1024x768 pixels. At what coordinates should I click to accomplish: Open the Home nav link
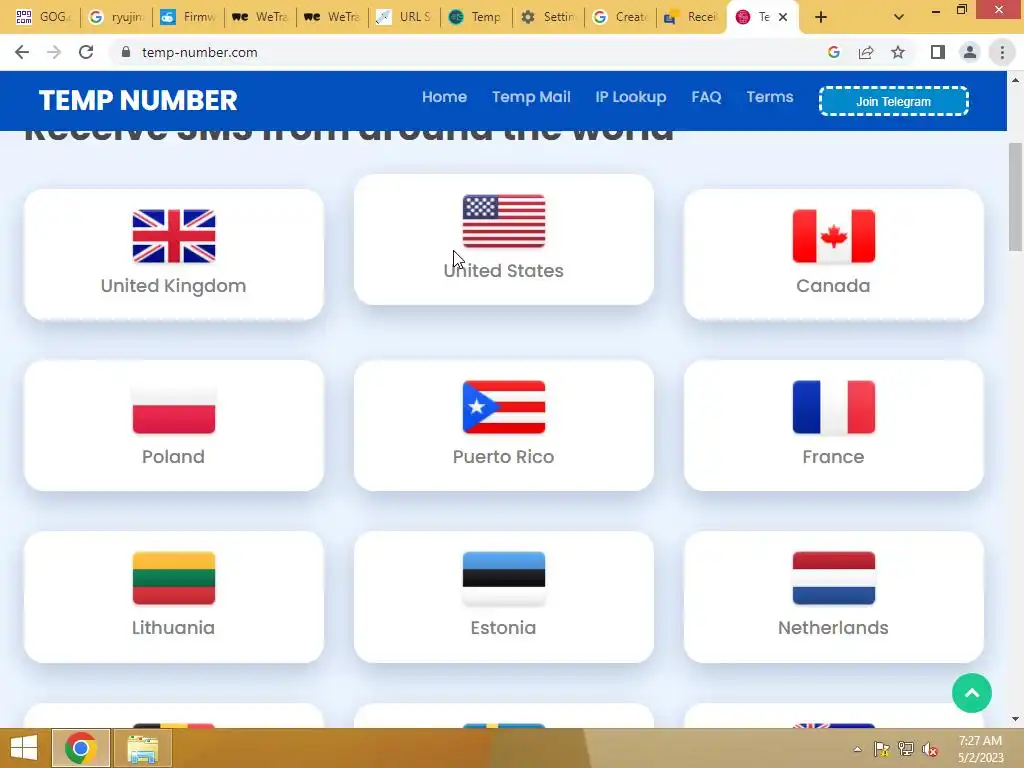point(444,97)
